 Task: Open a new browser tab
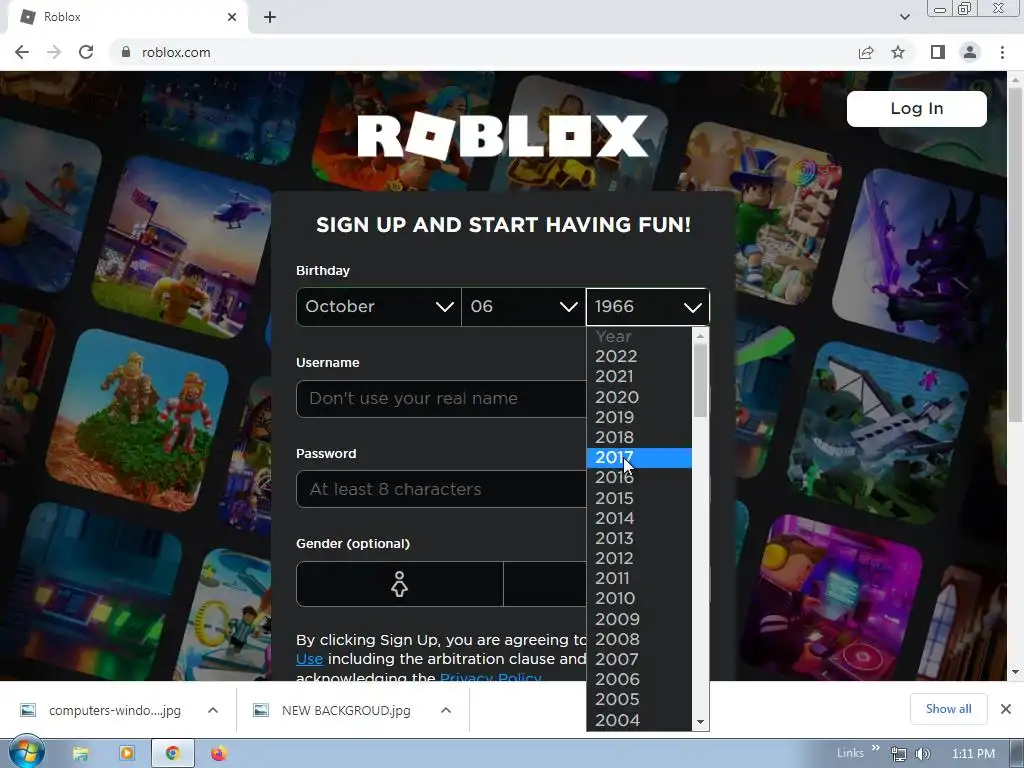tap(270, 17)
